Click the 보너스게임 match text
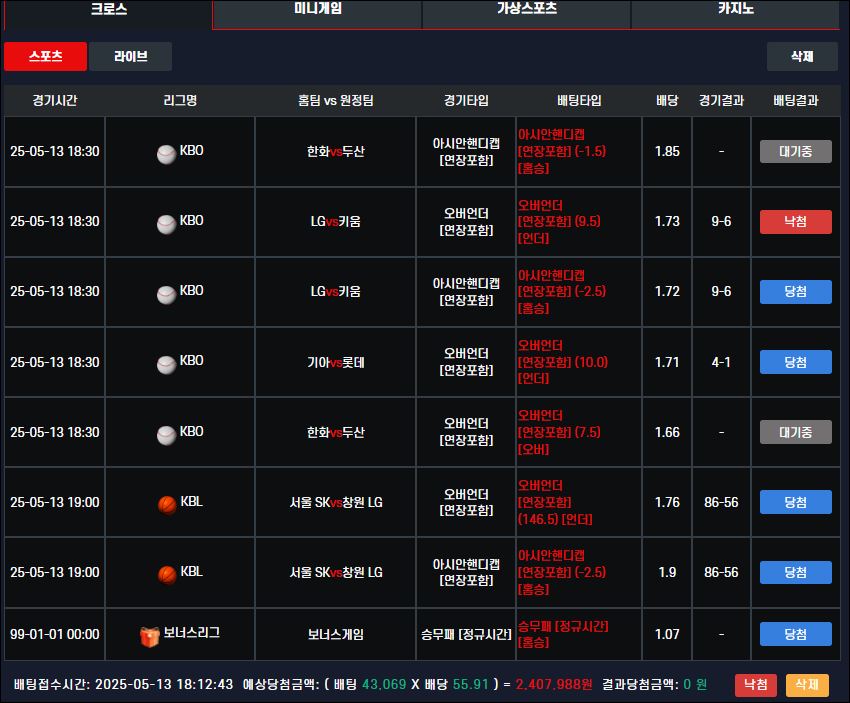Image resolution: width=850 pixels, height=703 pixels. click(x=336, y=634)
